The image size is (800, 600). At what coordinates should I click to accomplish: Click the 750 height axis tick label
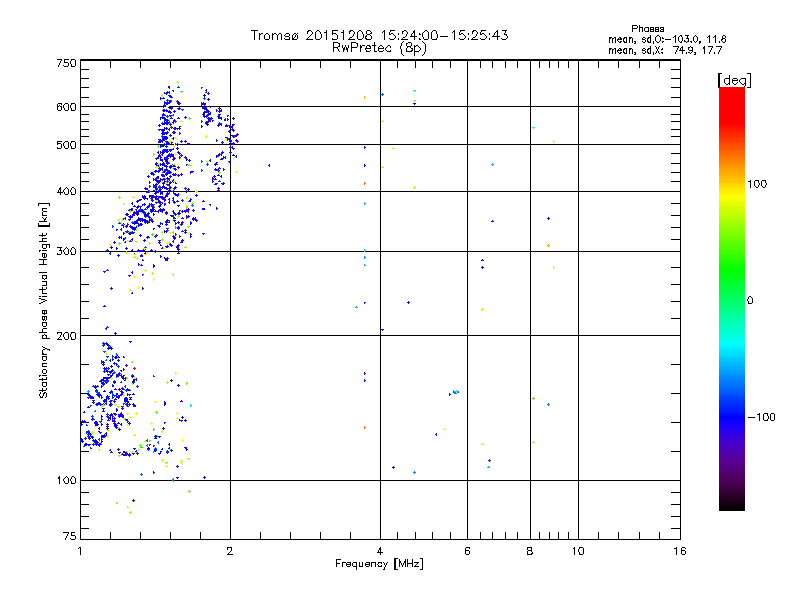(66, 63)
